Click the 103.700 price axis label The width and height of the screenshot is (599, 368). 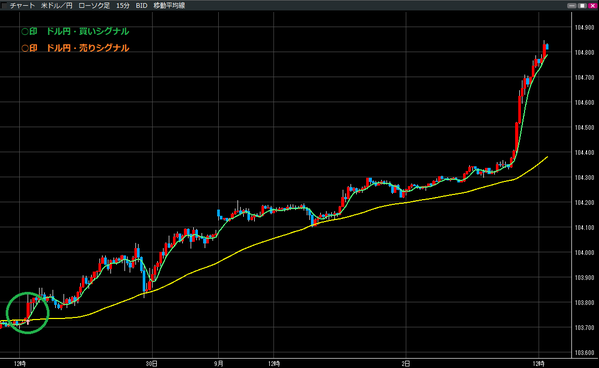click(x=584, y=328)
